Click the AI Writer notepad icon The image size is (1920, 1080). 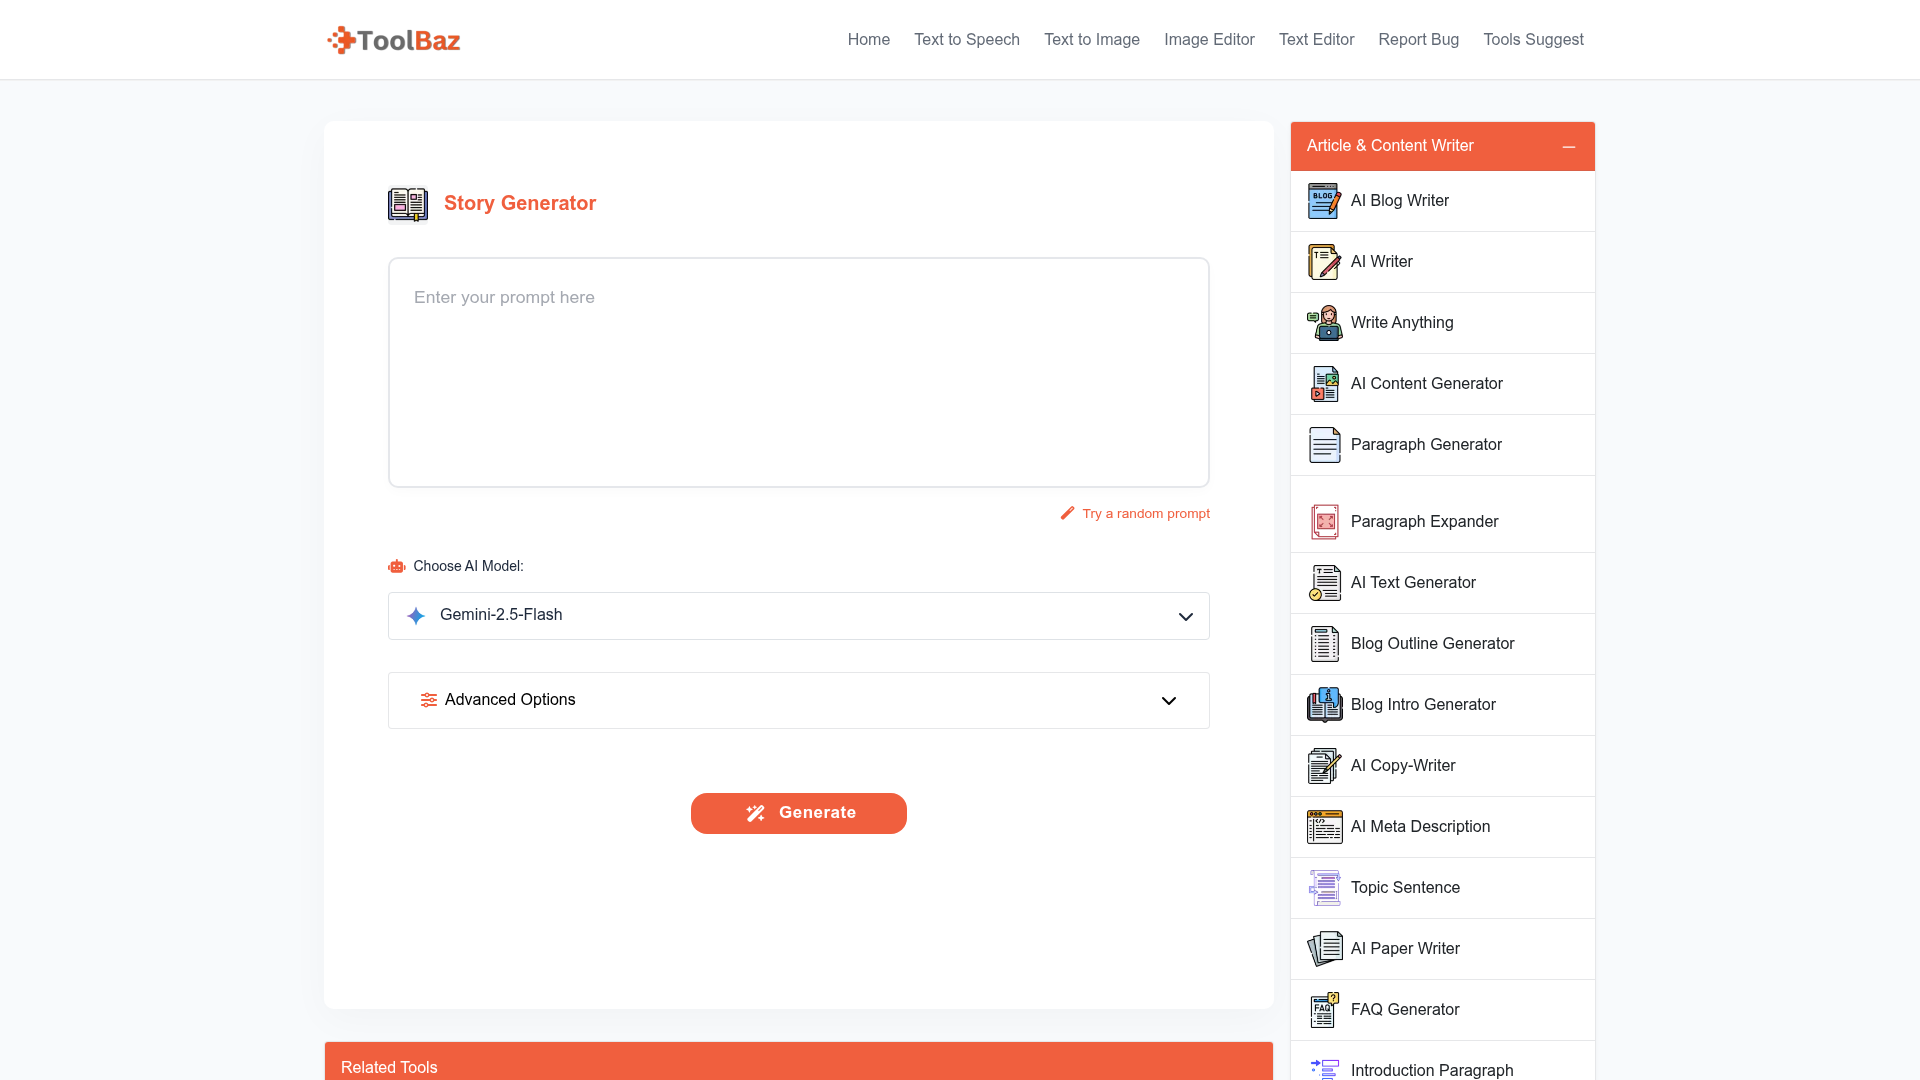(1324, 262)
